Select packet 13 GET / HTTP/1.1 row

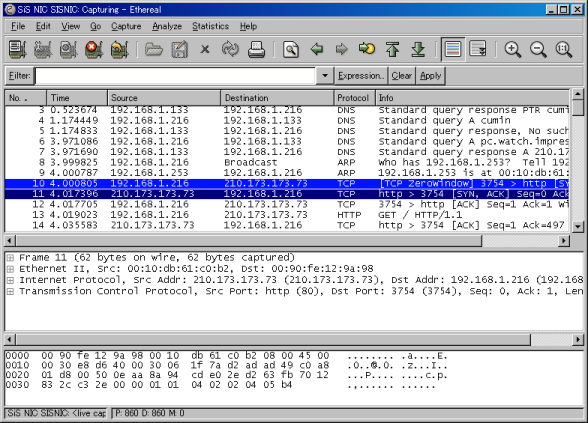point(287,215)
